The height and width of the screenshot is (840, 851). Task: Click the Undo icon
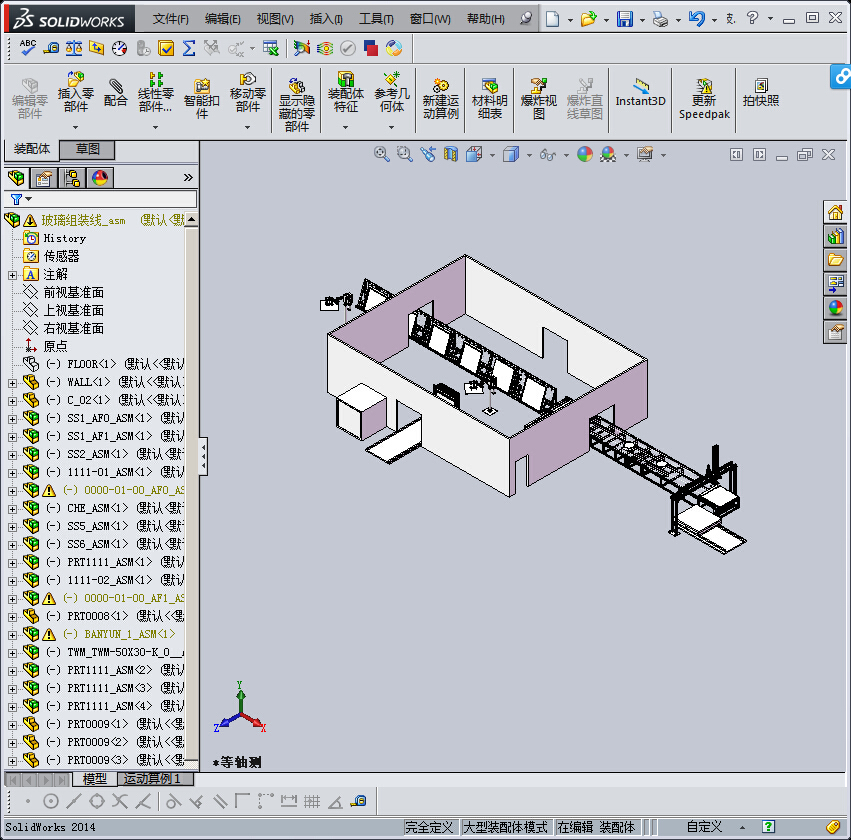(x=696, y=19)
